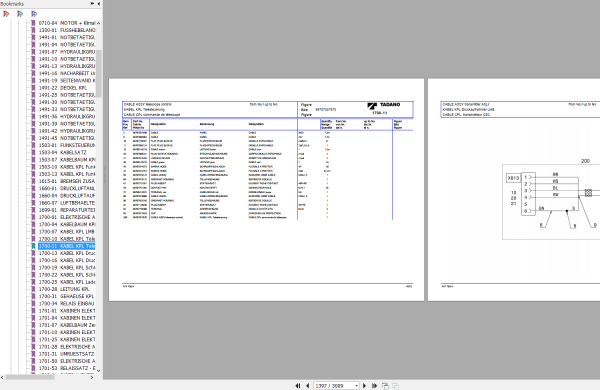Open the Bookmarks panel options dropdown arrow
Image resolution: width=600 pixels, height=390 pixels.
(x=92, y=3)
